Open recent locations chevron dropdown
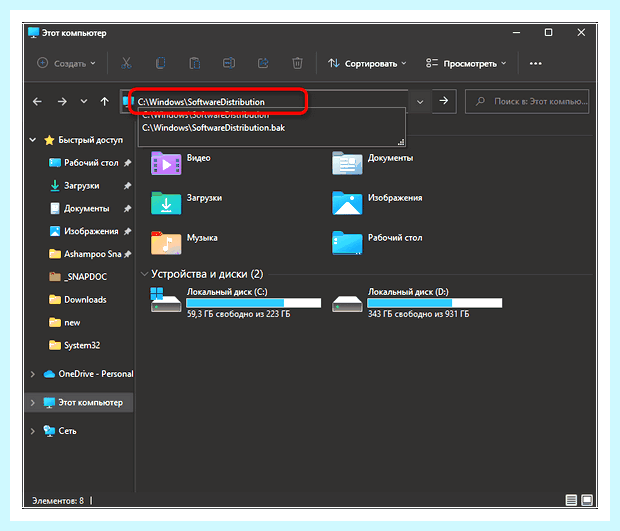Image resolution: width=620 pixels, height=531 pixels. [x=84, y=102]
